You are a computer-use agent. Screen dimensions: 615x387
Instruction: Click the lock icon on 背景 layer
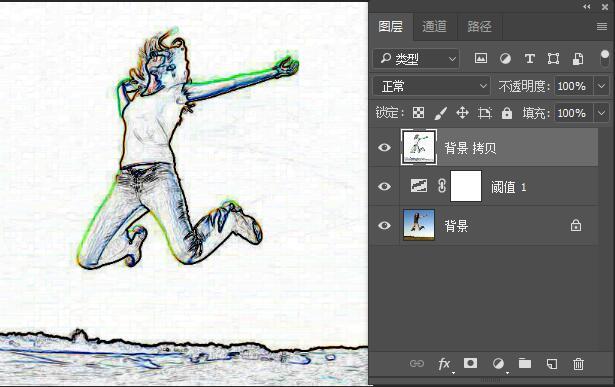[x=576, y=225]
